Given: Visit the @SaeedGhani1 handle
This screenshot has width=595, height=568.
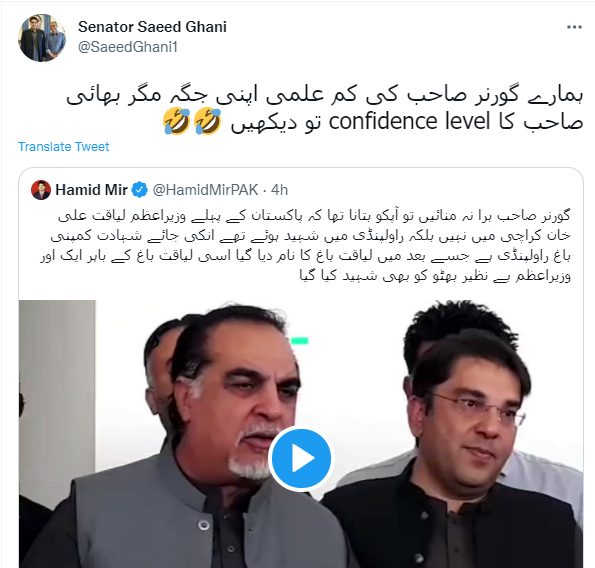Looking at the screenshot, I should [128, 47].
